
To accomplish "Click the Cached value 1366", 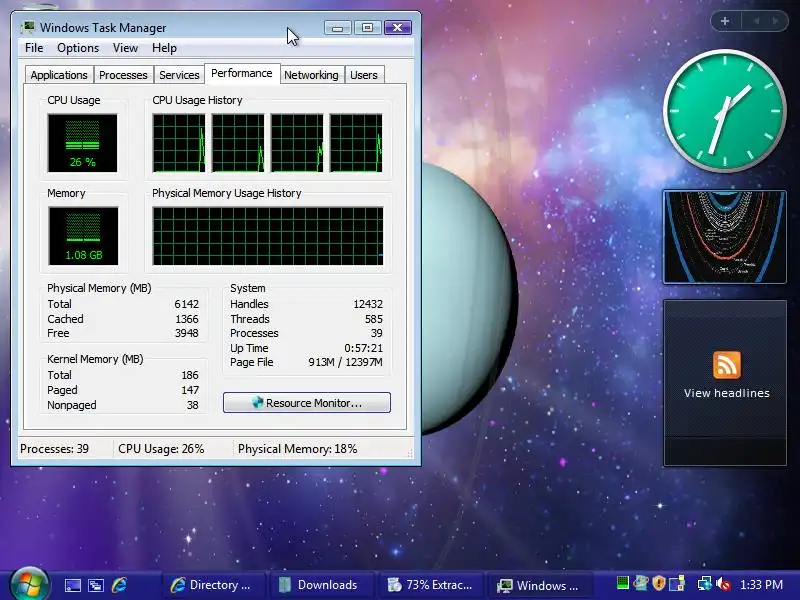I will tap(186, 319).
